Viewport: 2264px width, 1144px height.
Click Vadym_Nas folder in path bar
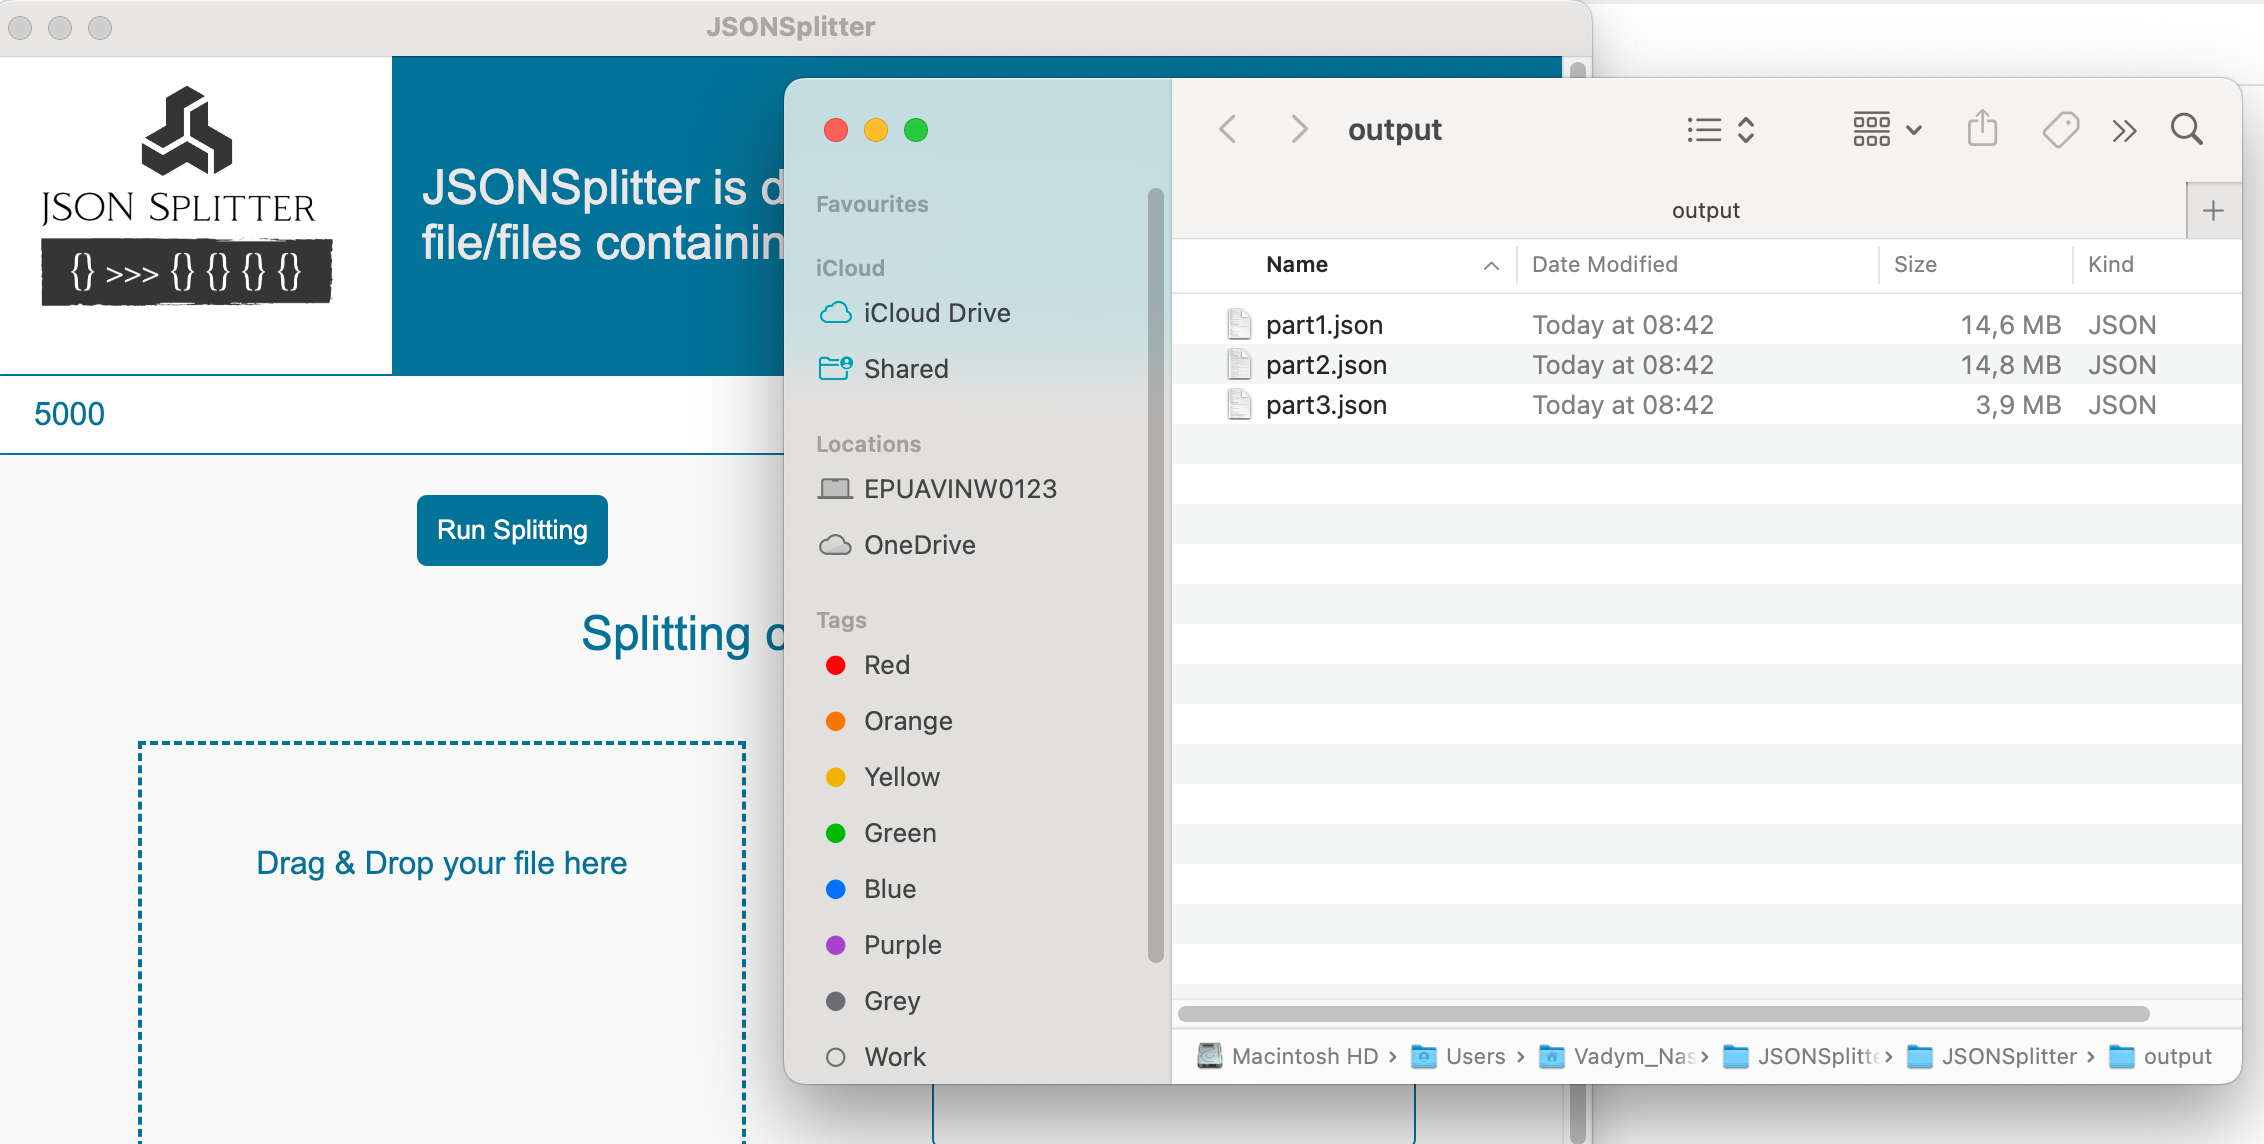1616,1056
